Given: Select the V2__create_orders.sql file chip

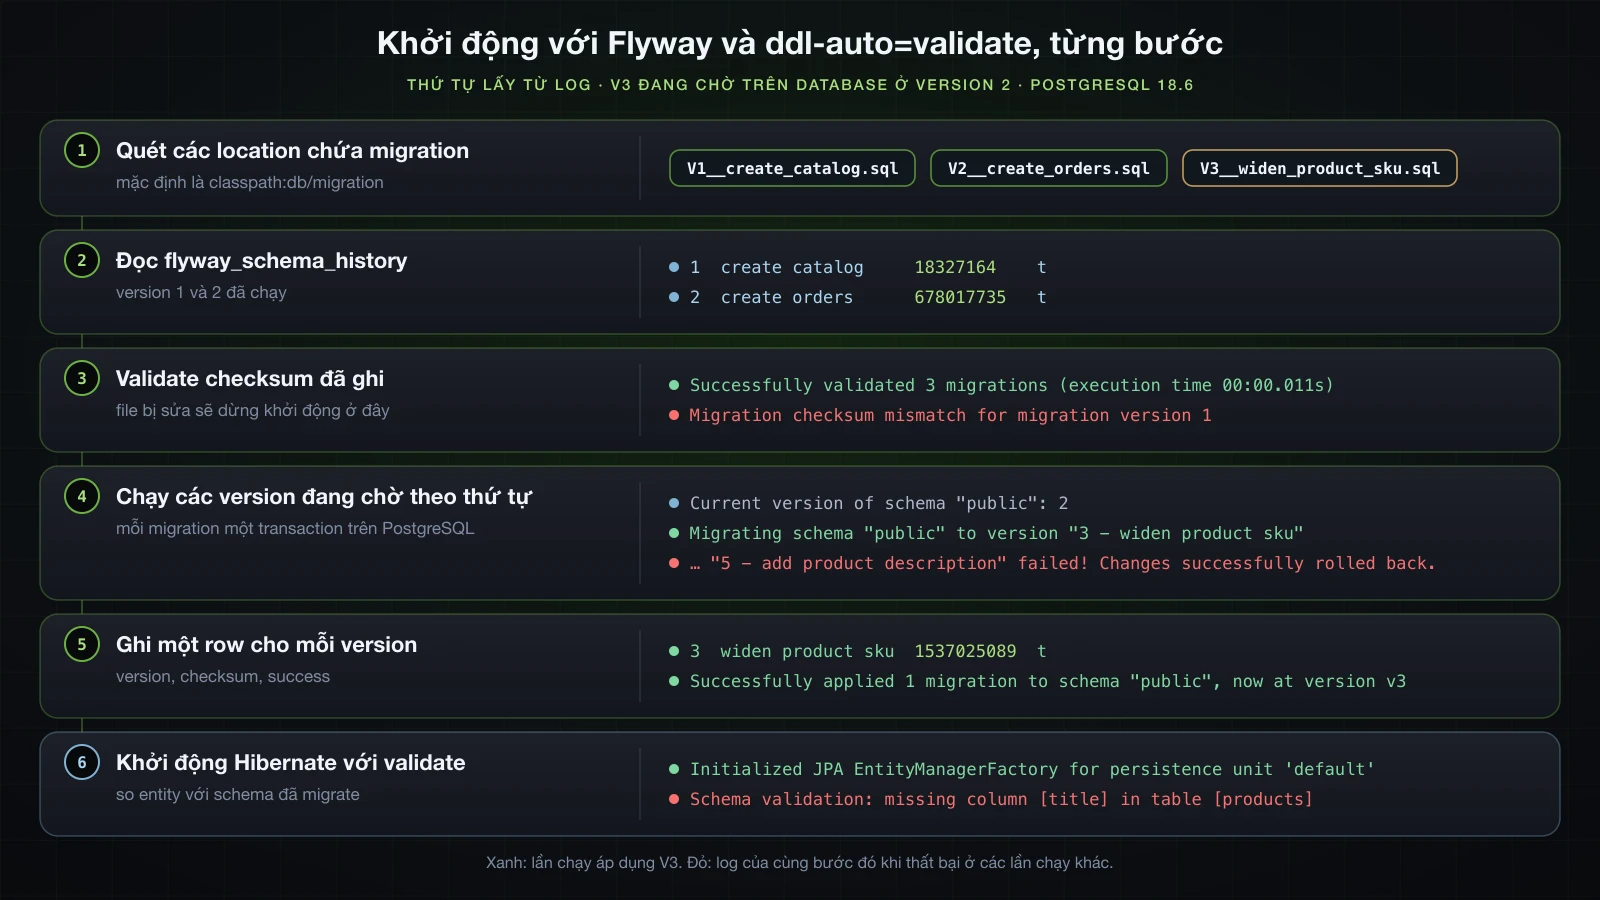Looking at the screenshot, I should tap(1049, 168).
